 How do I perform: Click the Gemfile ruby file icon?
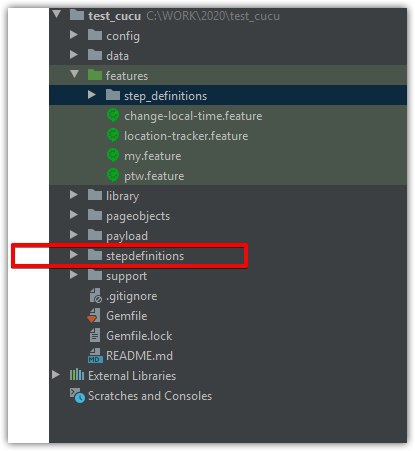click(x=94, y=316)
